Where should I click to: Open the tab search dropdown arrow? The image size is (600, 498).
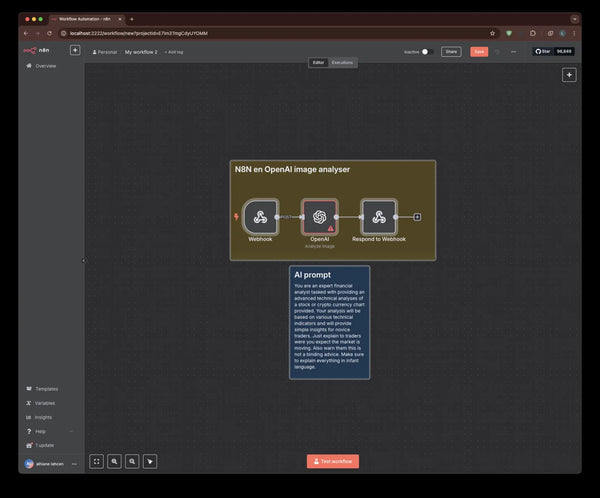click(574, 19)
